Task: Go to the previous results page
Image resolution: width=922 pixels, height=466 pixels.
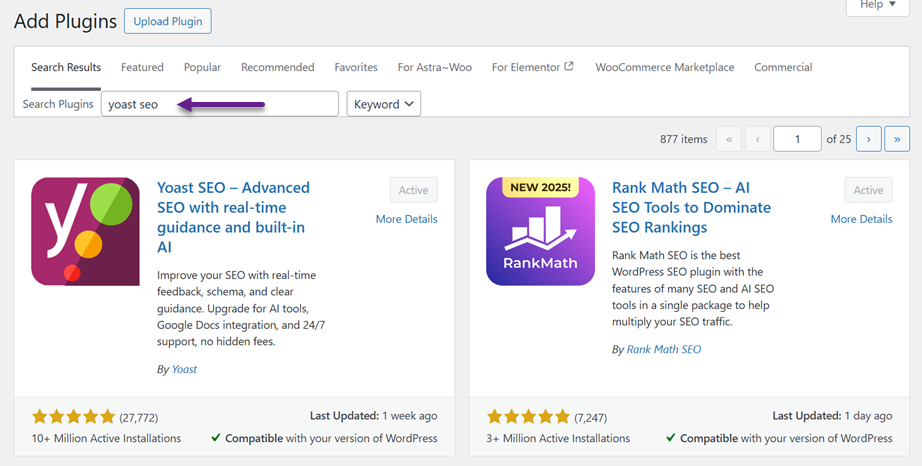Action: click(x=758, y=139)
